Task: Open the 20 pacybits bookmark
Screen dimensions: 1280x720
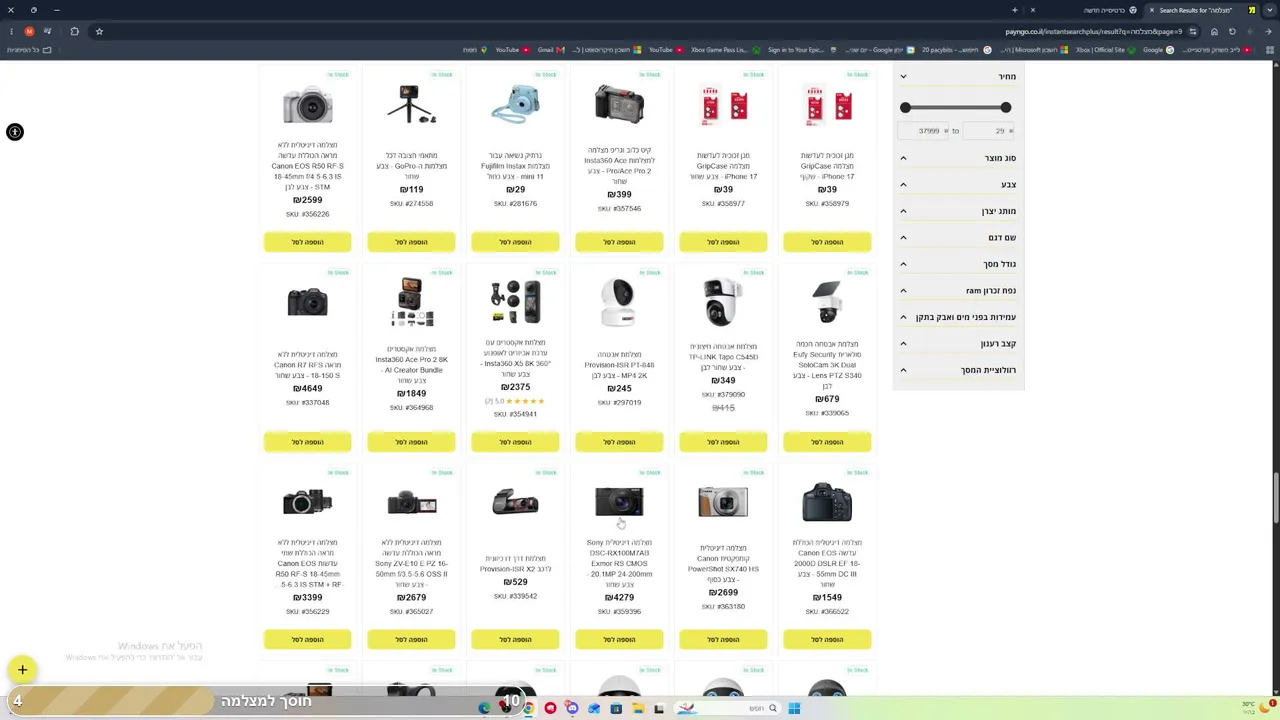Action: [955, 50]
